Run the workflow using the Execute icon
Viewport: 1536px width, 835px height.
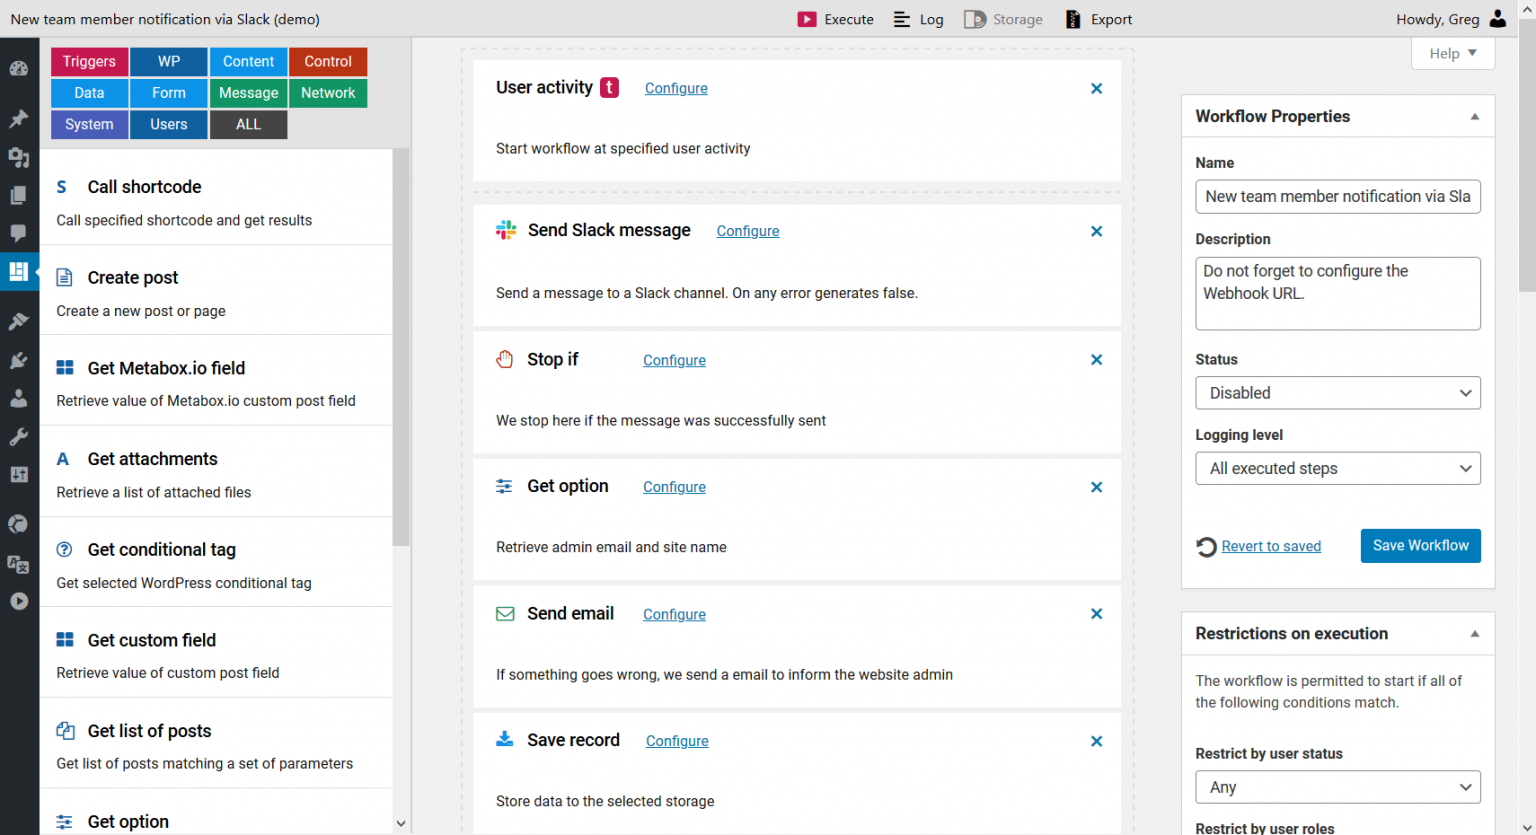pos(805,18)
